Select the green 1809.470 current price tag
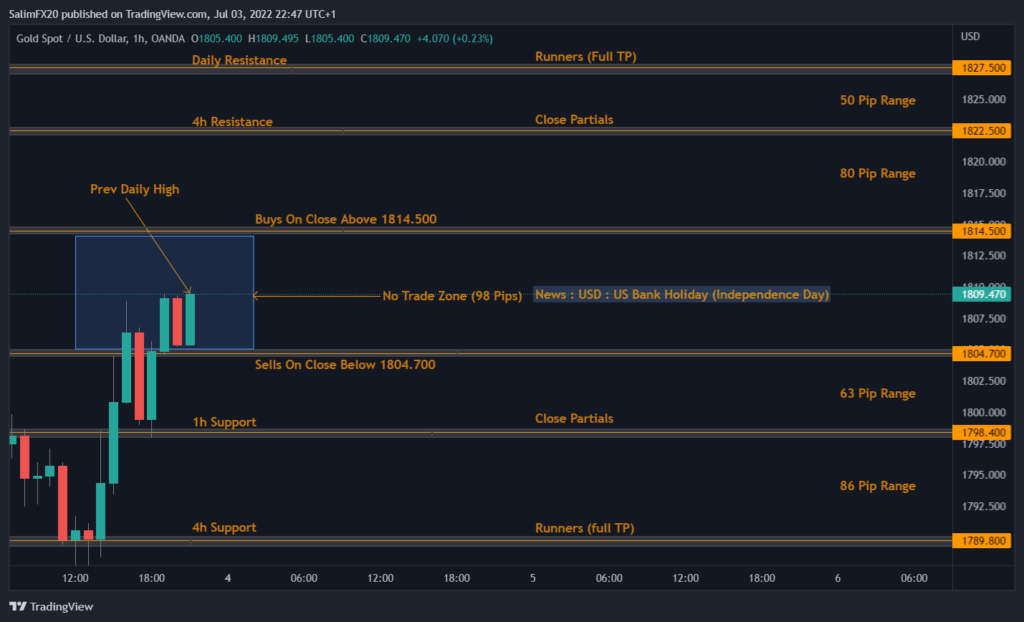The width and height of the screenshot is (1024, 622). [x=984, y=295]
